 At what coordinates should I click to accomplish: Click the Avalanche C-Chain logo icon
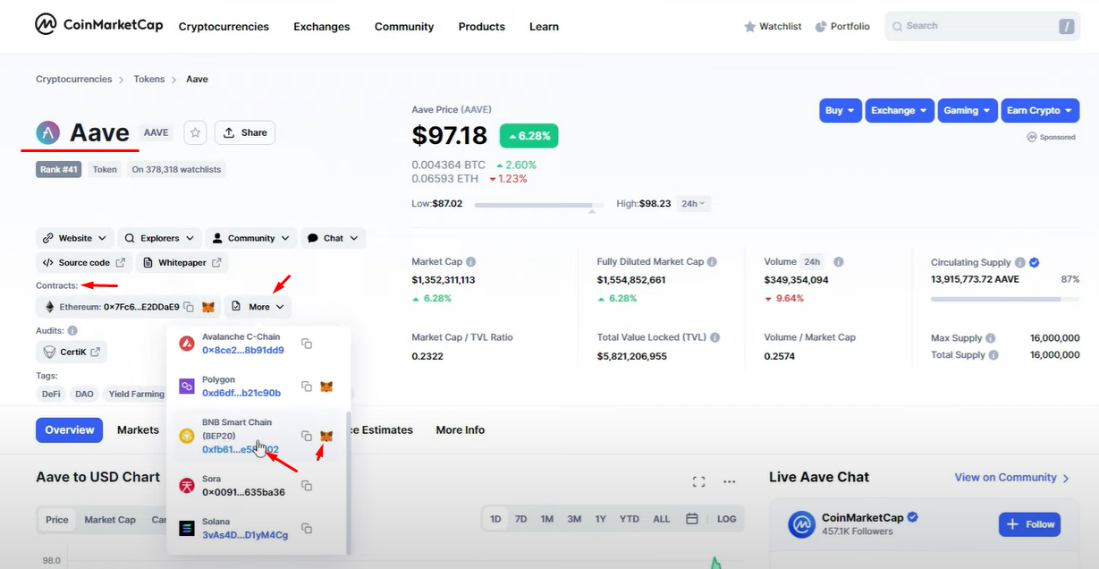(186, 343)
